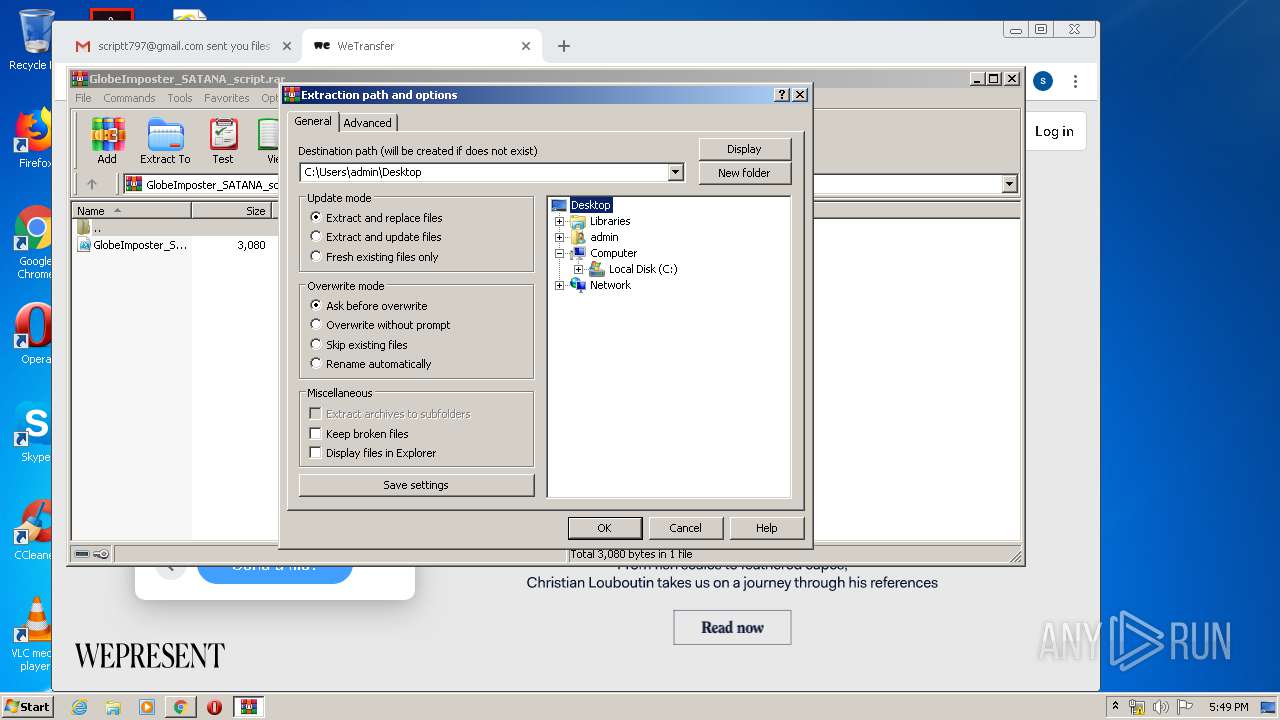Click Save settings button

pos(416,485)
